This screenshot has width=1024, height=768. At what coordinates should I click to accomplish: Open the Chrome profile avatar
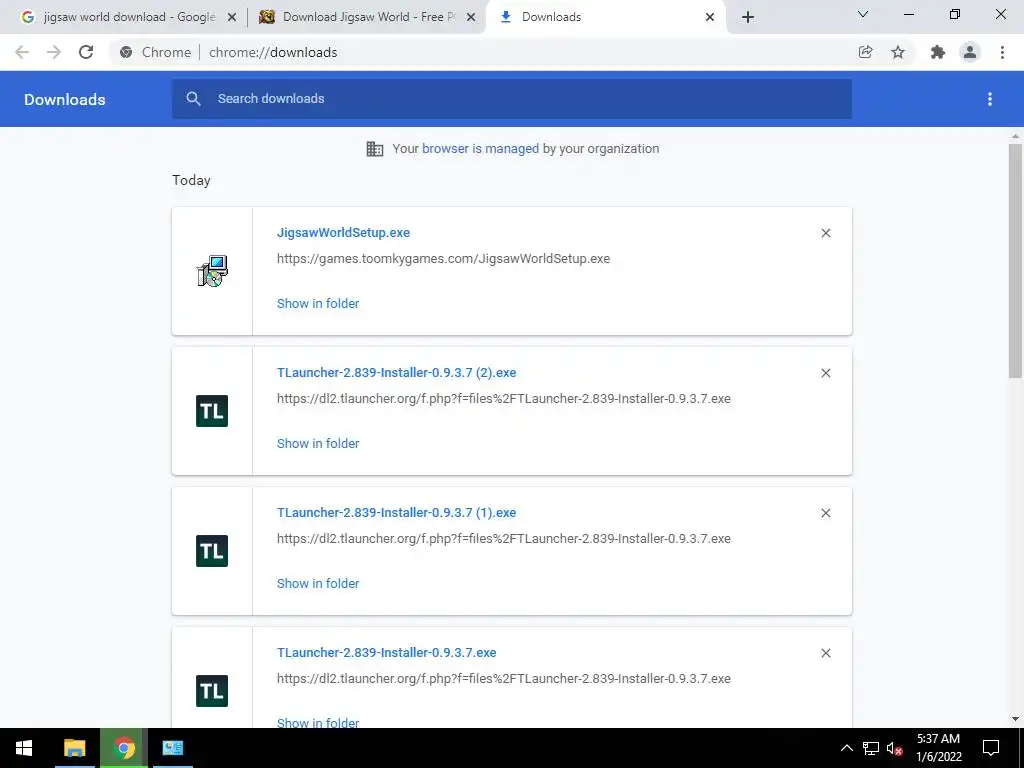pyautogui.click(x=970, y=52)
